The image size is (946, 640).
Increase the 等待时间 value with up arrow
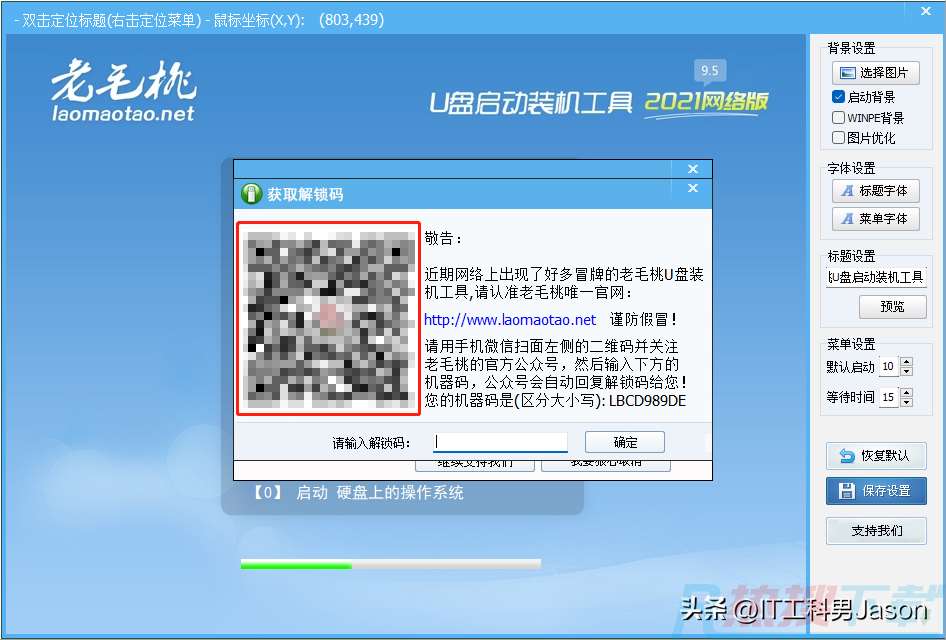pos(906,392)
